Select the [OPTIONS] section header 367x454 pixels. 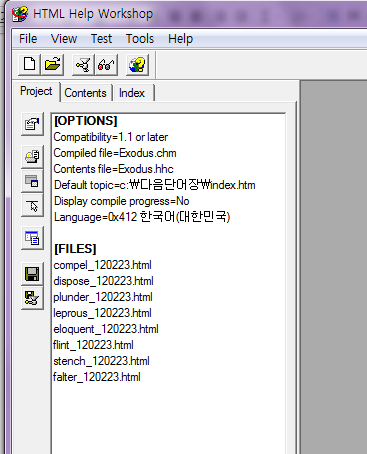[86, 121]
